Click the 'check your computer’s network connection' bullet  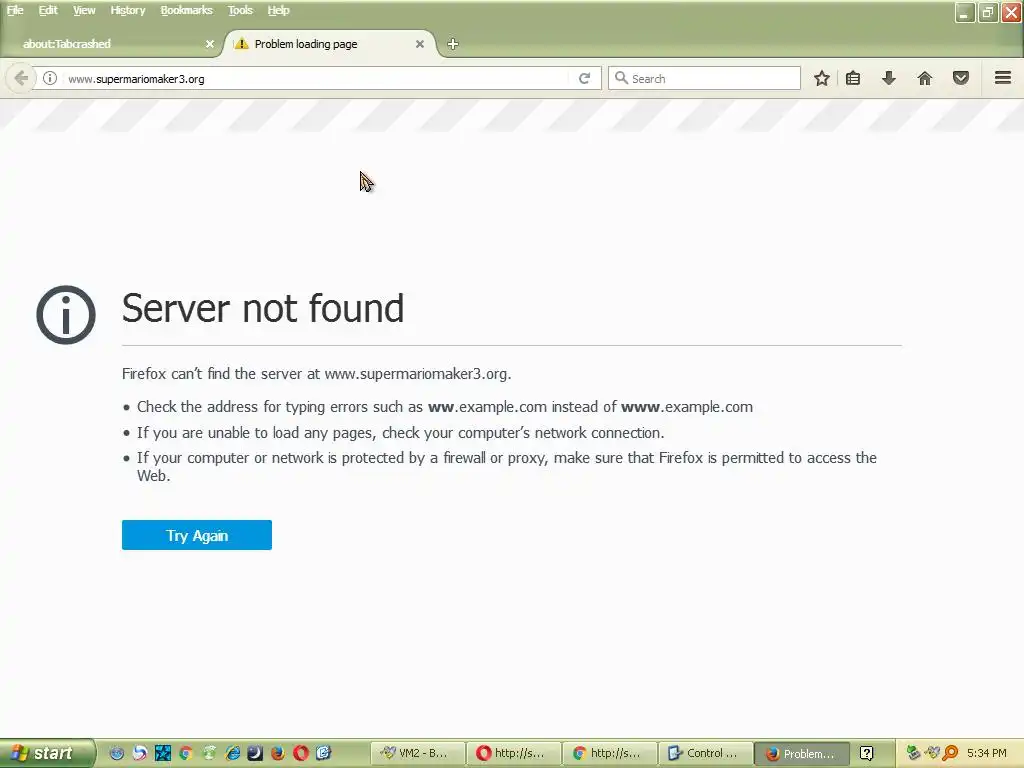(400, 433)
